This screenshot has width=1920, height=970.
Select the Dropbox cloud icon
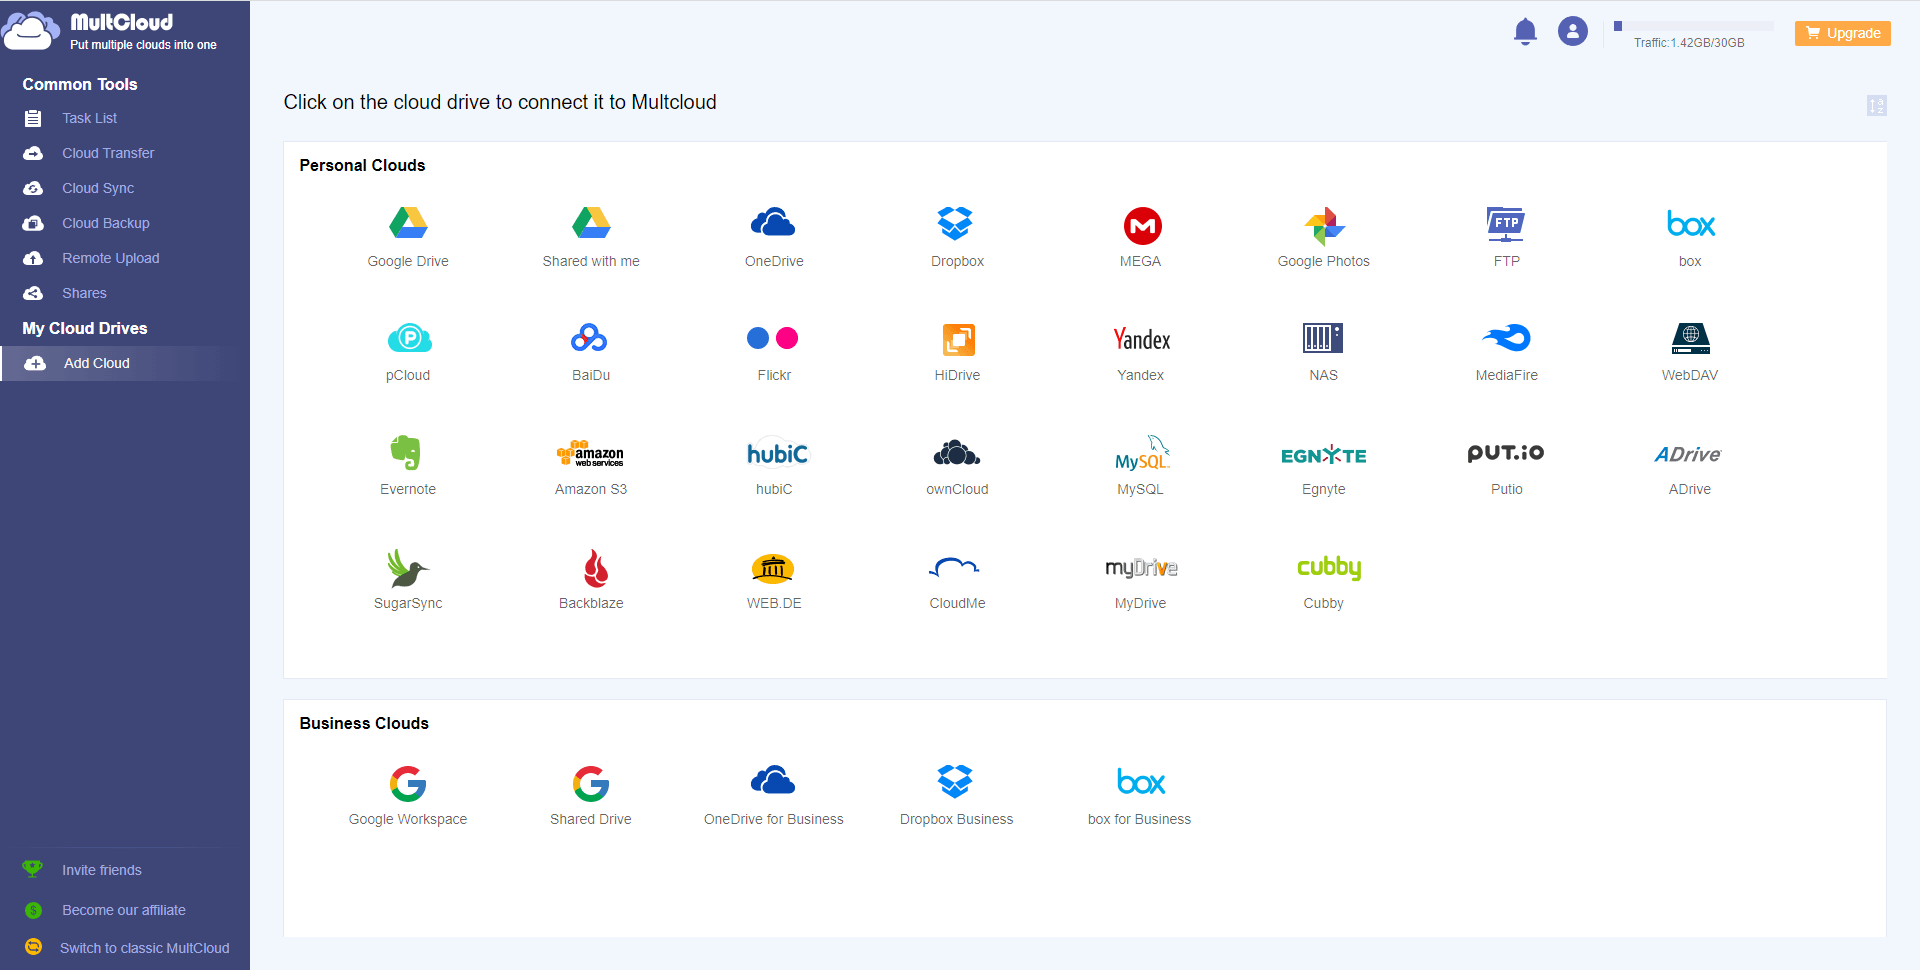tap(956, 223)
